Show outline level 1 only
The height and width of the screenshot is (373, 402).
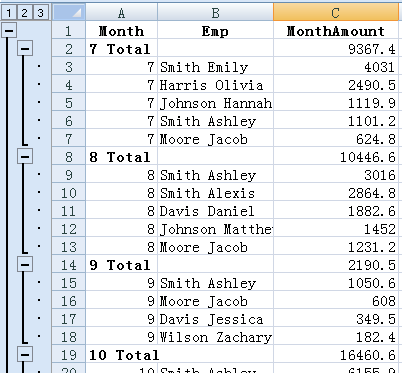pyautogui.click(x=9, y=13)
